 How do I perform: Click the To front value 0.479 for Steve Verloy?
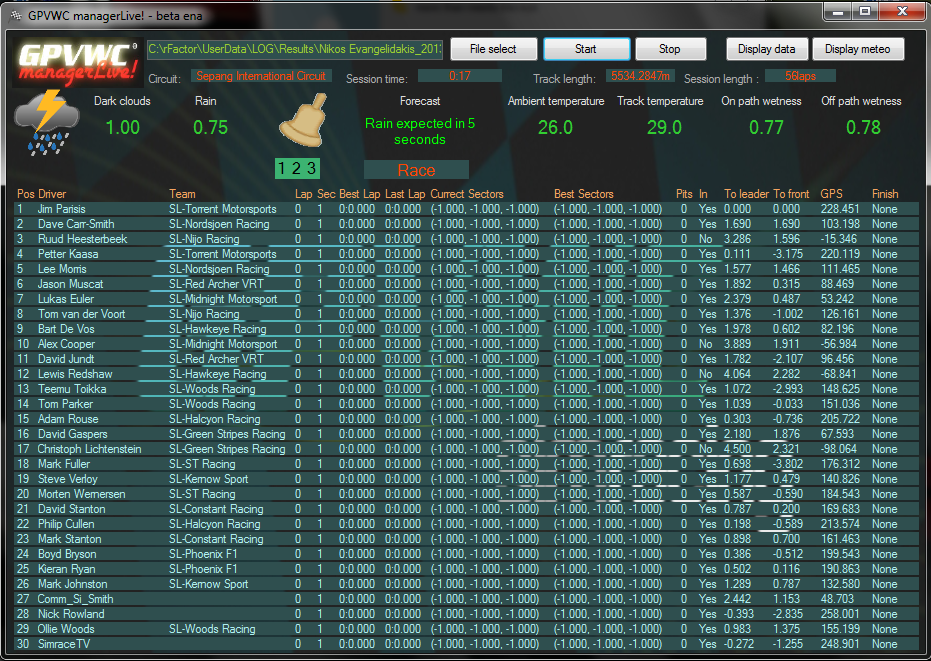[x=787, y=479]
